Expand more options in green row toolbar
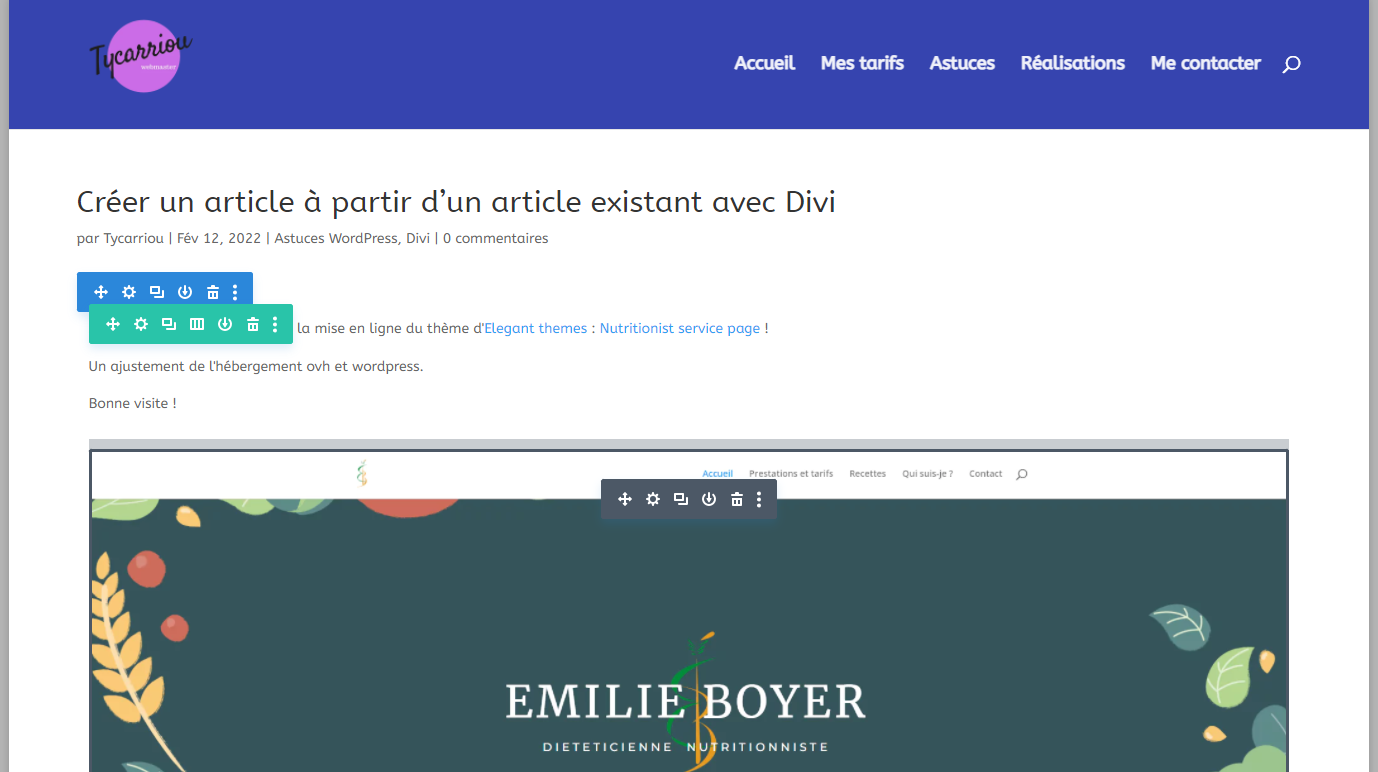Viewport: 1378px width, 772px height. click(x=275, y=324)
